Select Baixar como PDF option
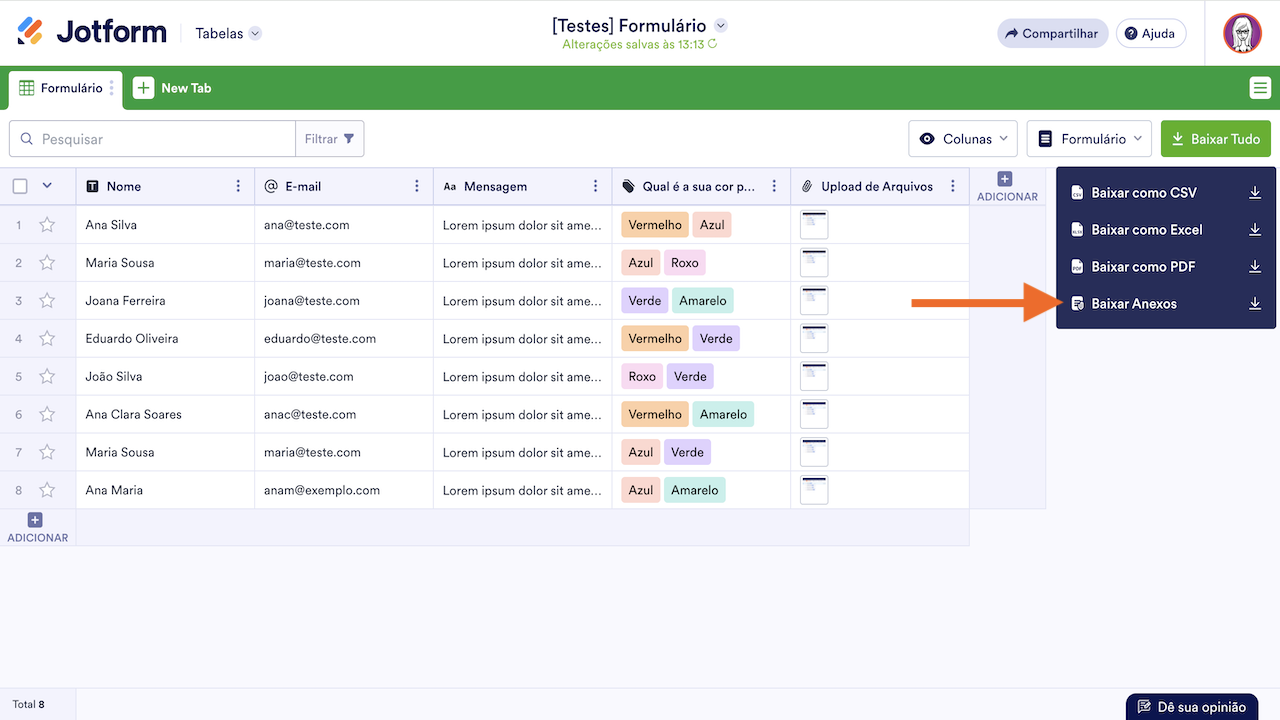This screenshot has height=720, width=1280. [x=1166, y=267]
